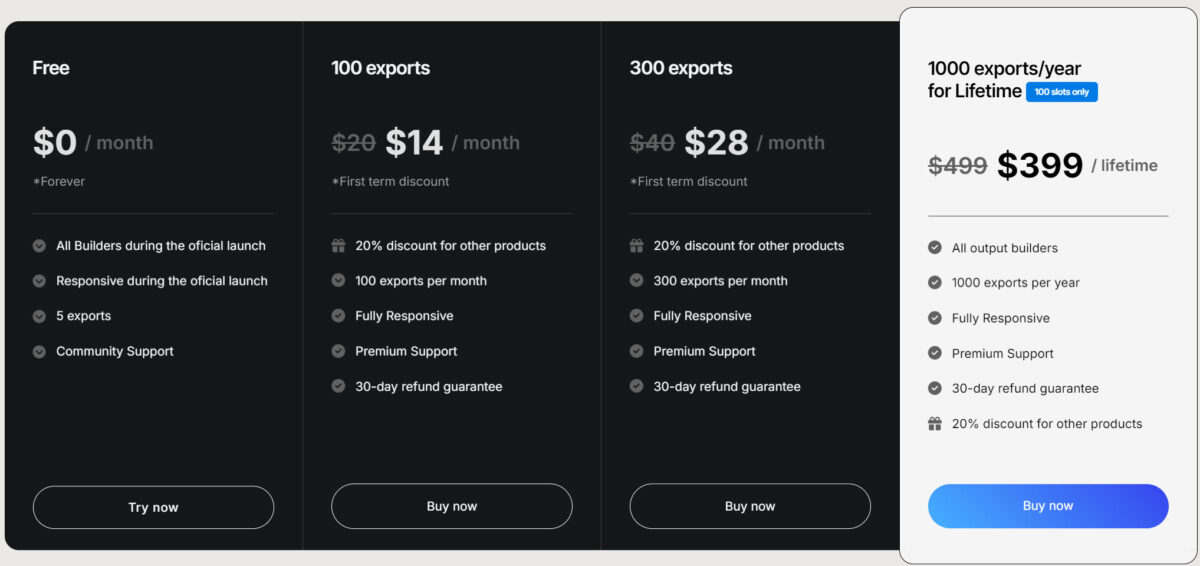Click the $14 per month price
The width and height of the screenshot is (1200, 566).
[414, 143]
